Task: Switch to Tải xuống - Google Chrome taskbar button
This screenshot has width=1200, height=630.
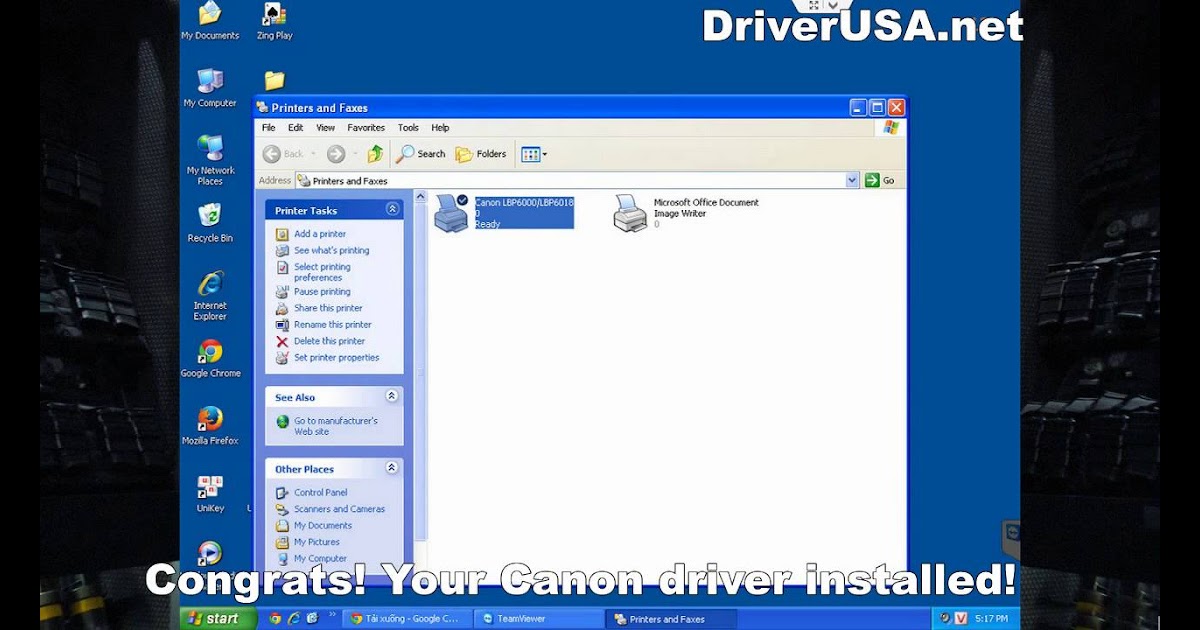Action: coord(407,619)
